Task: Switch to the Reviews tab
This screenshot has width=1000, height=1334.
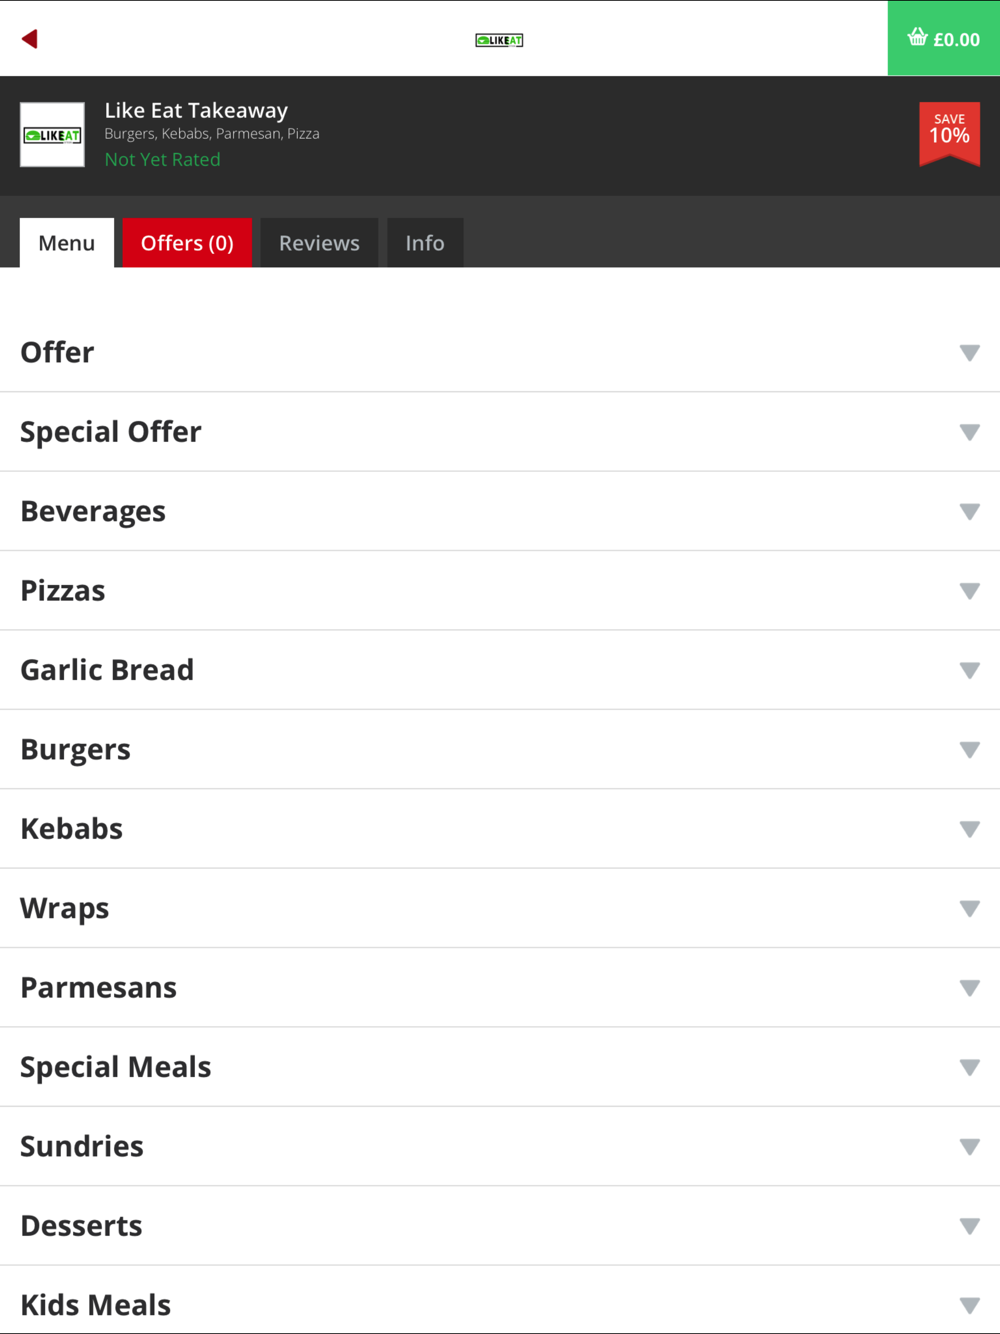Action: click(x=319, y=243)
